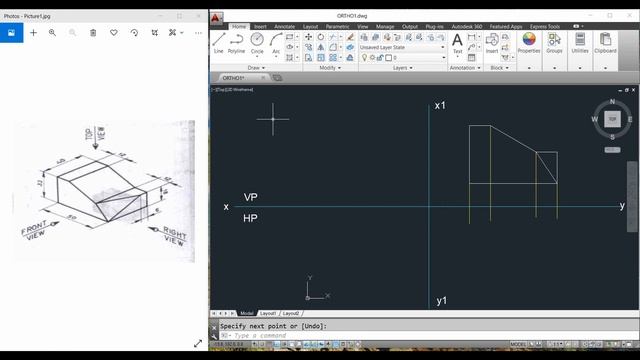640x360 pixels.
Task: Expand the Modify panel dropdown
Action: pyautogui.click(x=330, y=68)
